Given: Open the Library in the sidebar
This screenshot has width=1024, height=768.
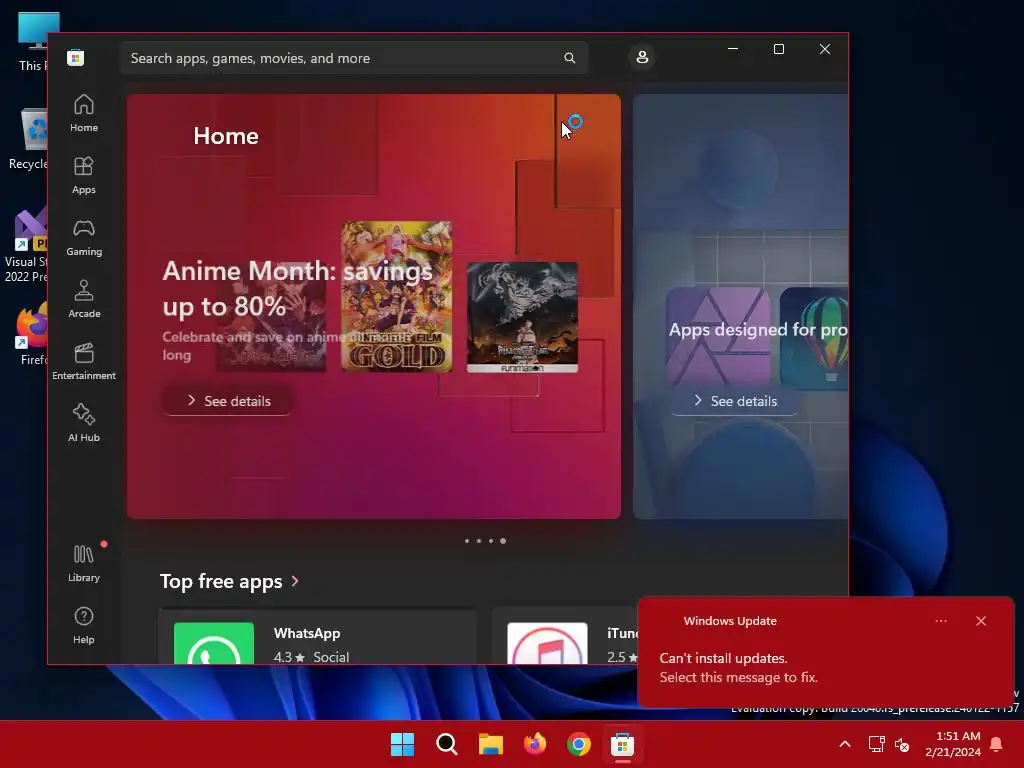Looking at the screenshot, I should (x=84, y=563).
